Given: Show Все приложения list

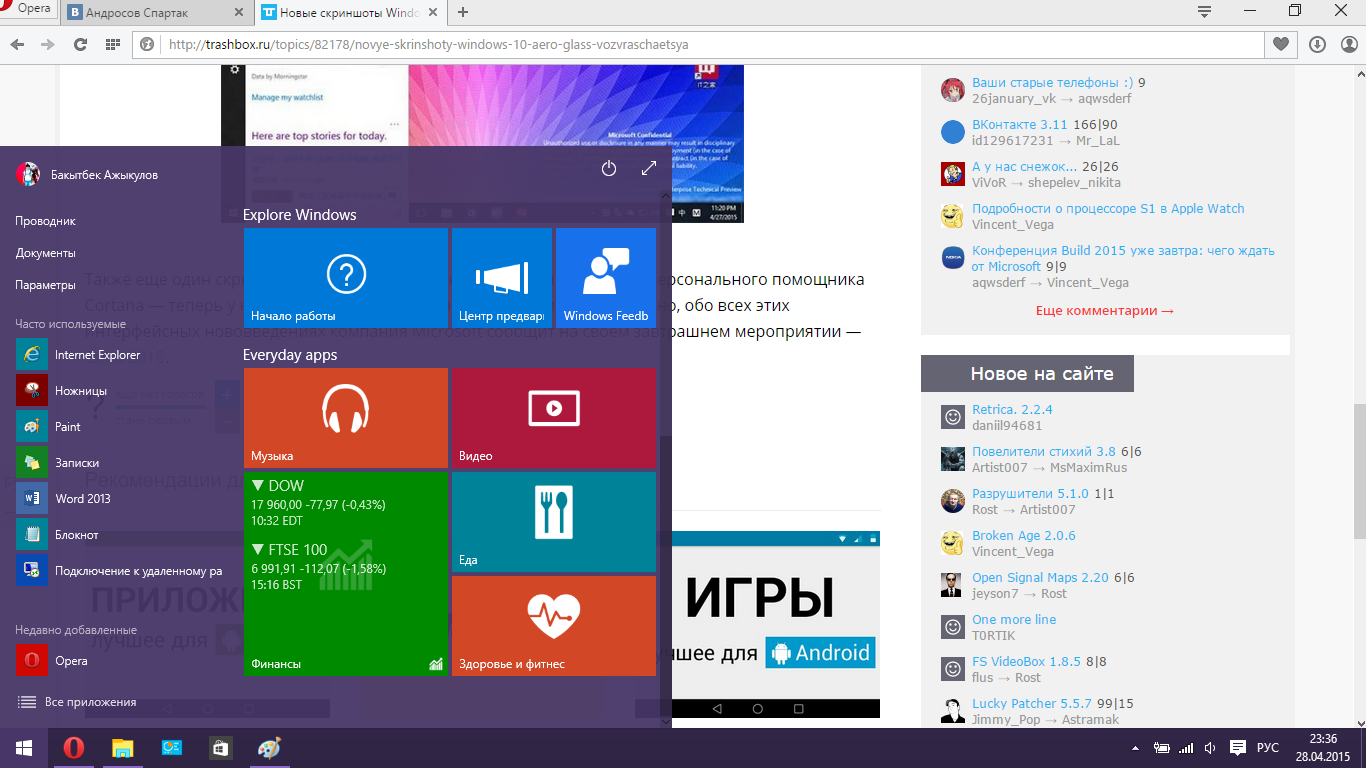Looking at the screenshot, I should (x=77, y=702).
